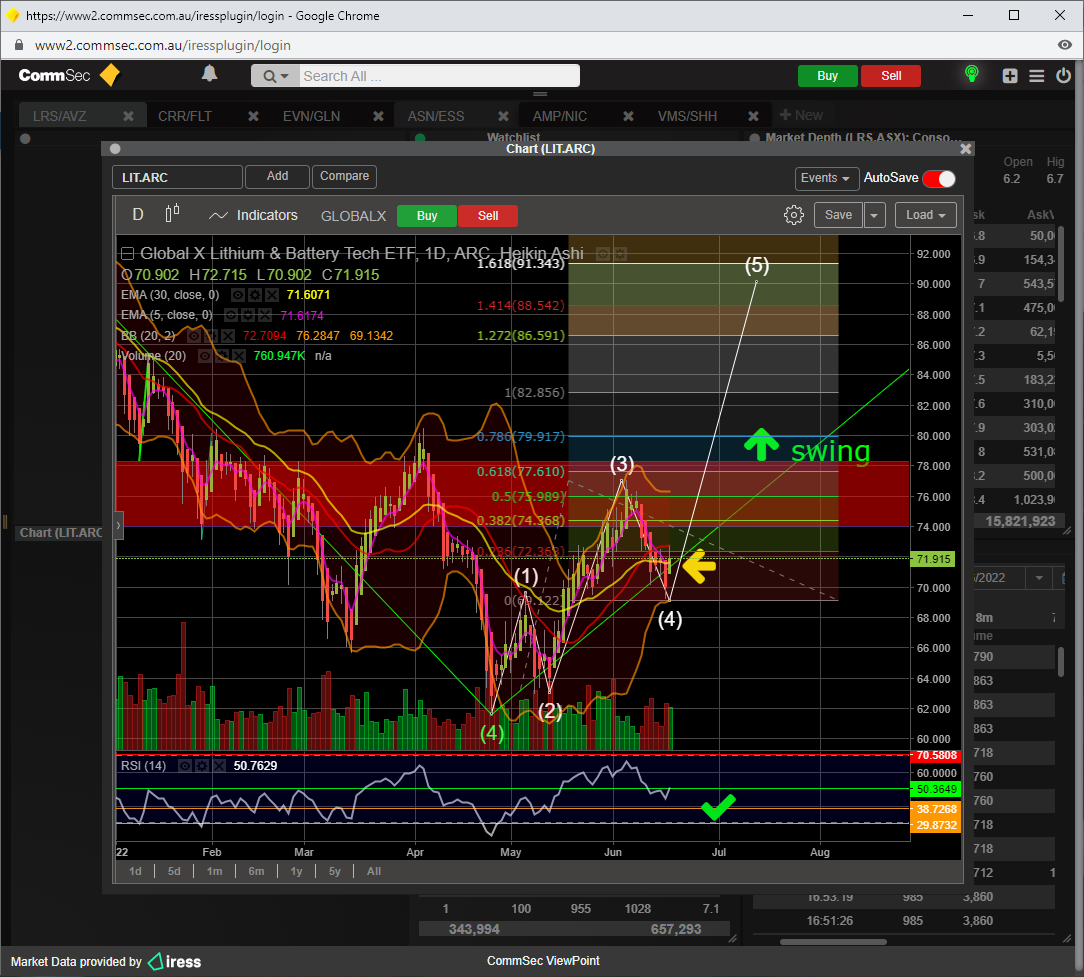Open the Load dropdown
Screen dimensions: 1084x977
(x=926, y=215)
